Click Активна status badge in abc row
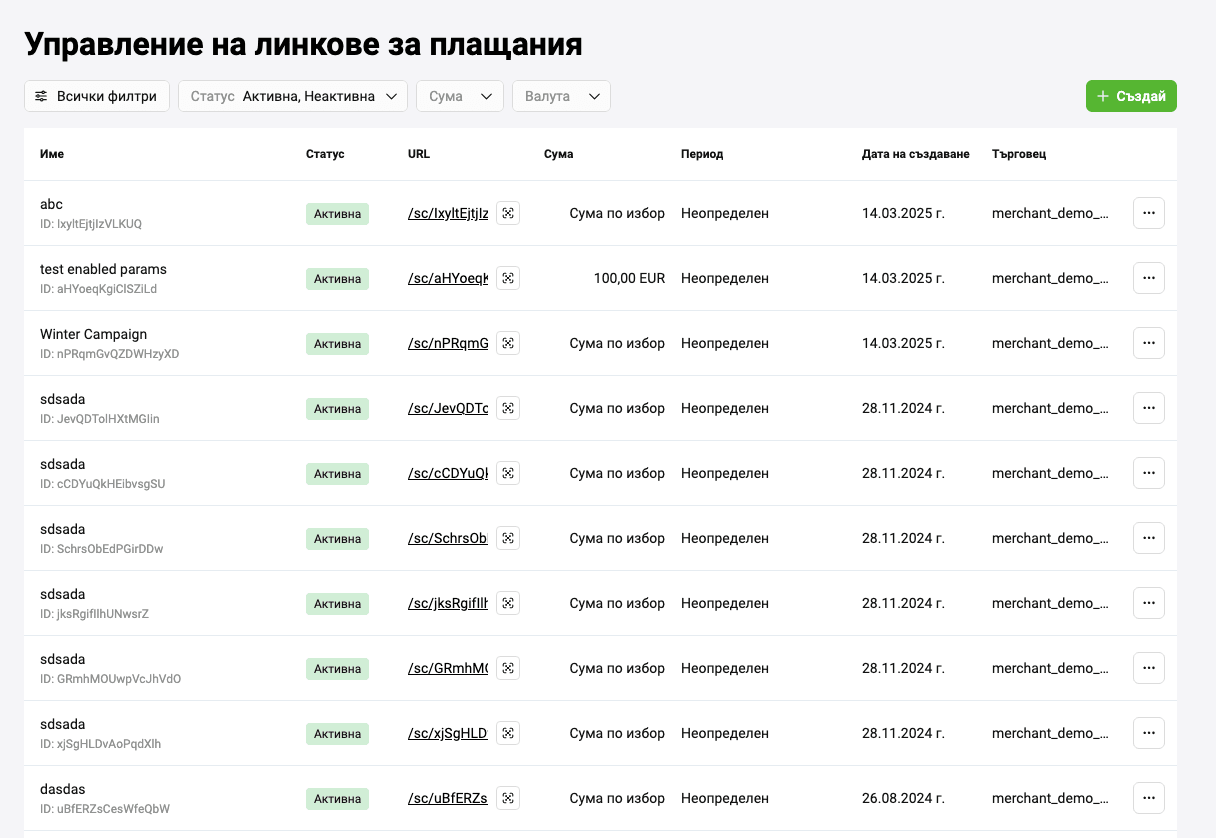This screenshot has height=838, width=1216. pyautogui.click(x=337, y=213)
